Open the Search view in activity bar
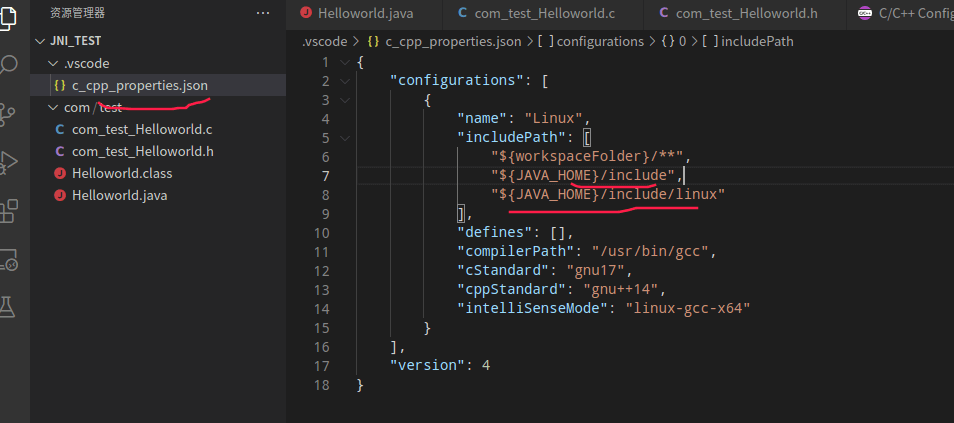Image resolution: width=954 pixels, height=423 pixels. [8, 65]
